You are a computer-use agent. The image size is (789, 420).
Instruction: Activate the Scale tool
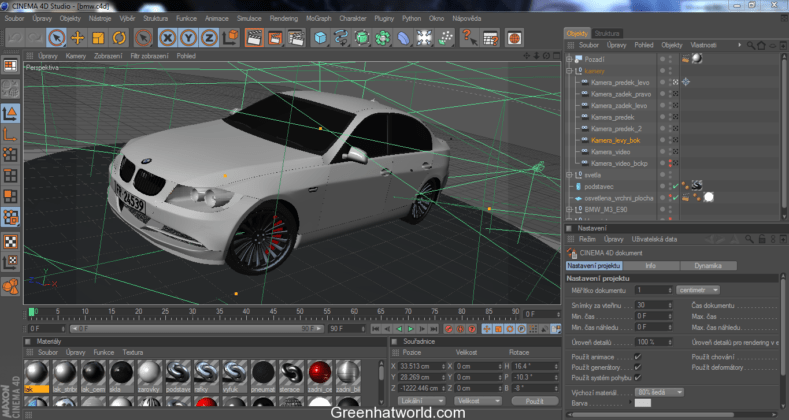click(98, 38)
